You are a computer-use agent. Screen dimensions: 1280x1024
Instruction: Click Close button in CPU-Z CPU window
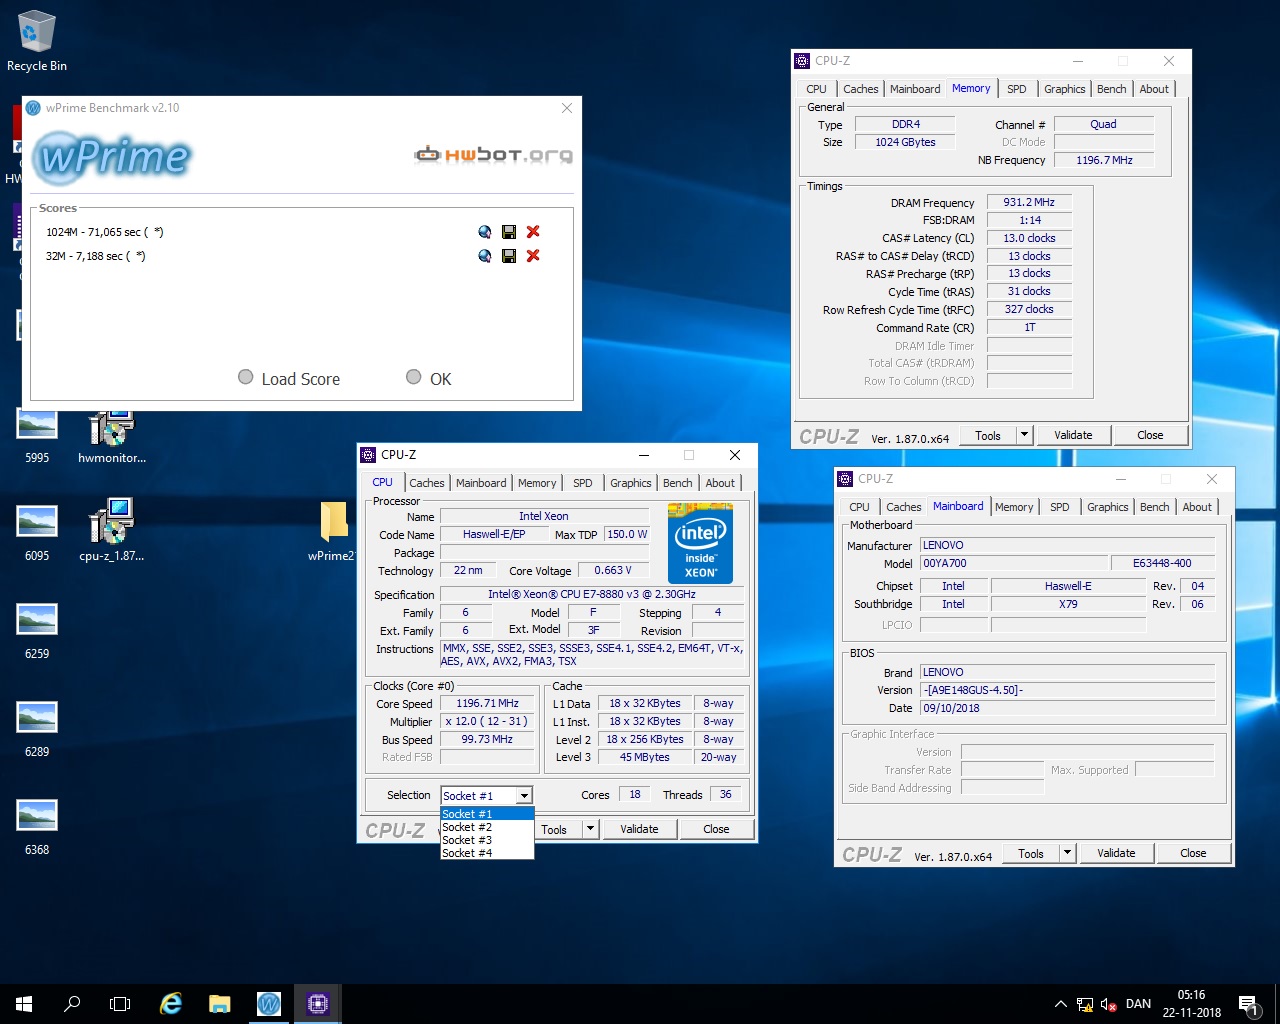point(716,829)
